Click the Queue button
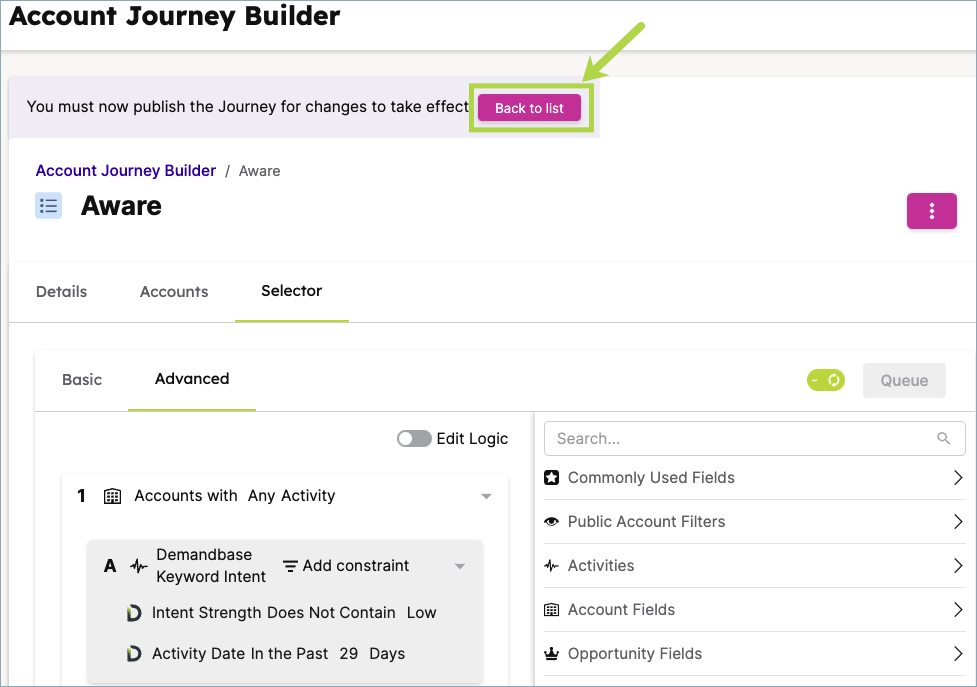Viewport: 977px width, 687px height. [904, 381]
